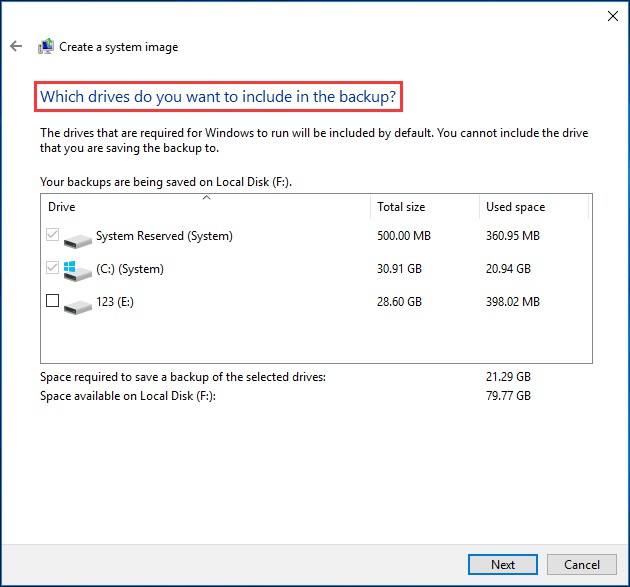Click the Create a system image wizard icon
Screen dimensions: 630x587
click(46, 46)
